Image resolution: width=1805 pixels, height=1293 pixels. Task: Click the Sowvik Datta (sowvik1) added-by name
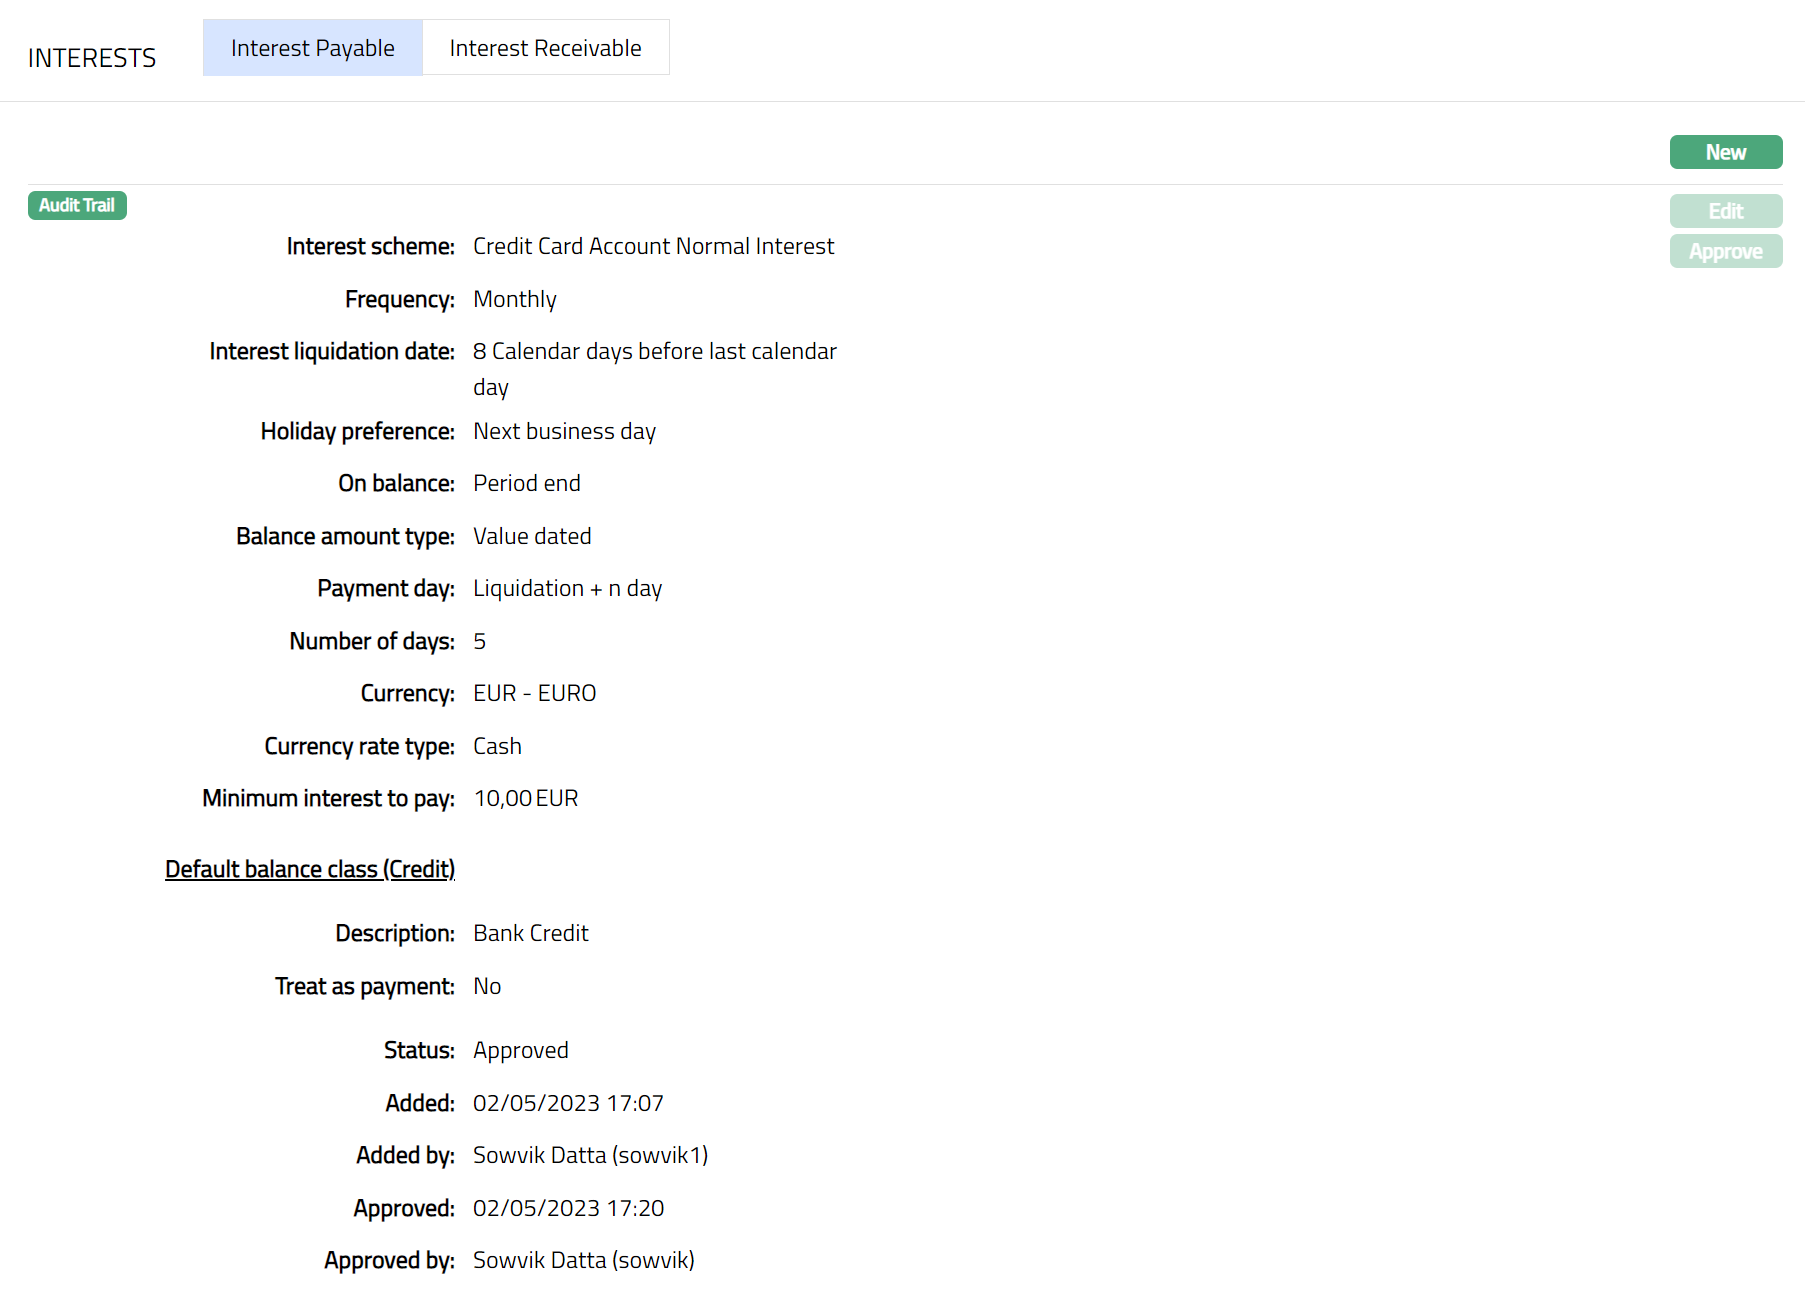pos(590,1155)
